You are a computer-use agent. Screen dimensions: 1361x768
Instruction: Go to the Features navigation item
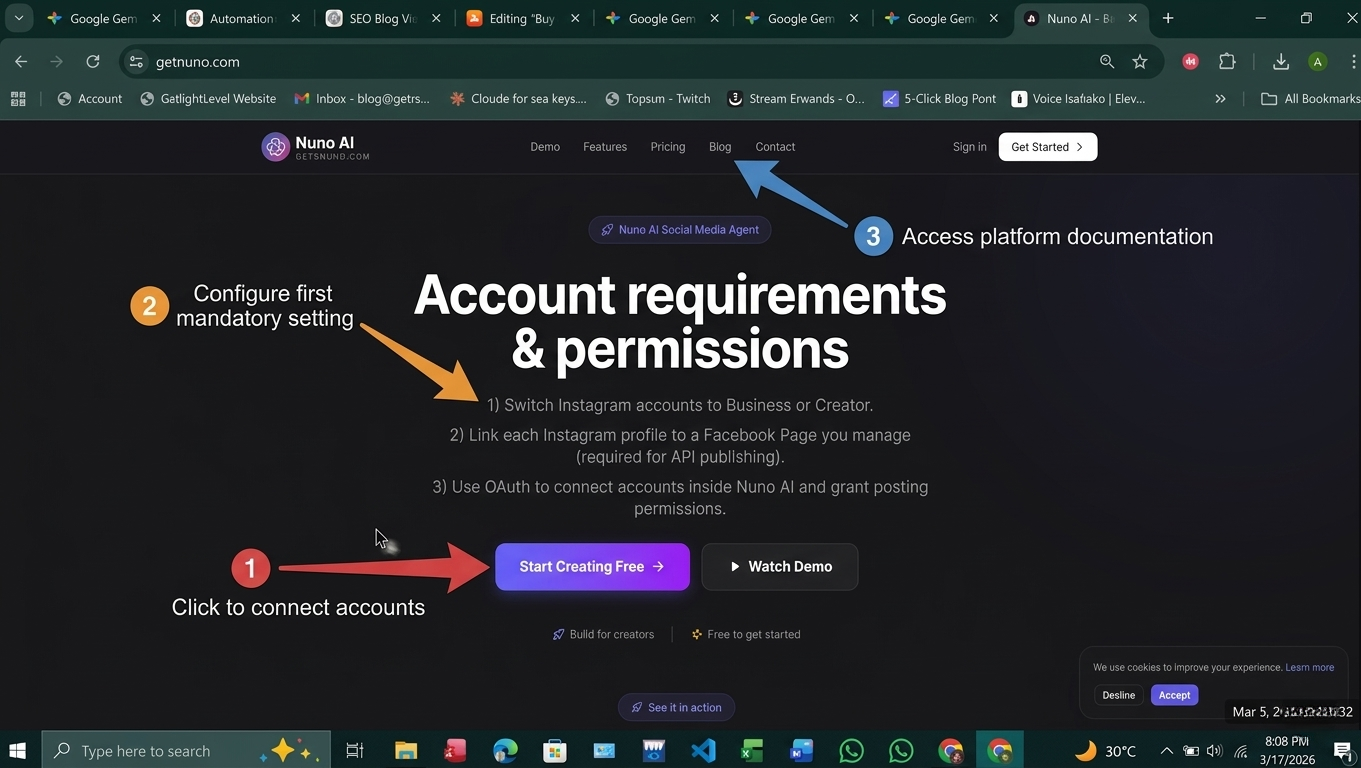tap(605, 147)
